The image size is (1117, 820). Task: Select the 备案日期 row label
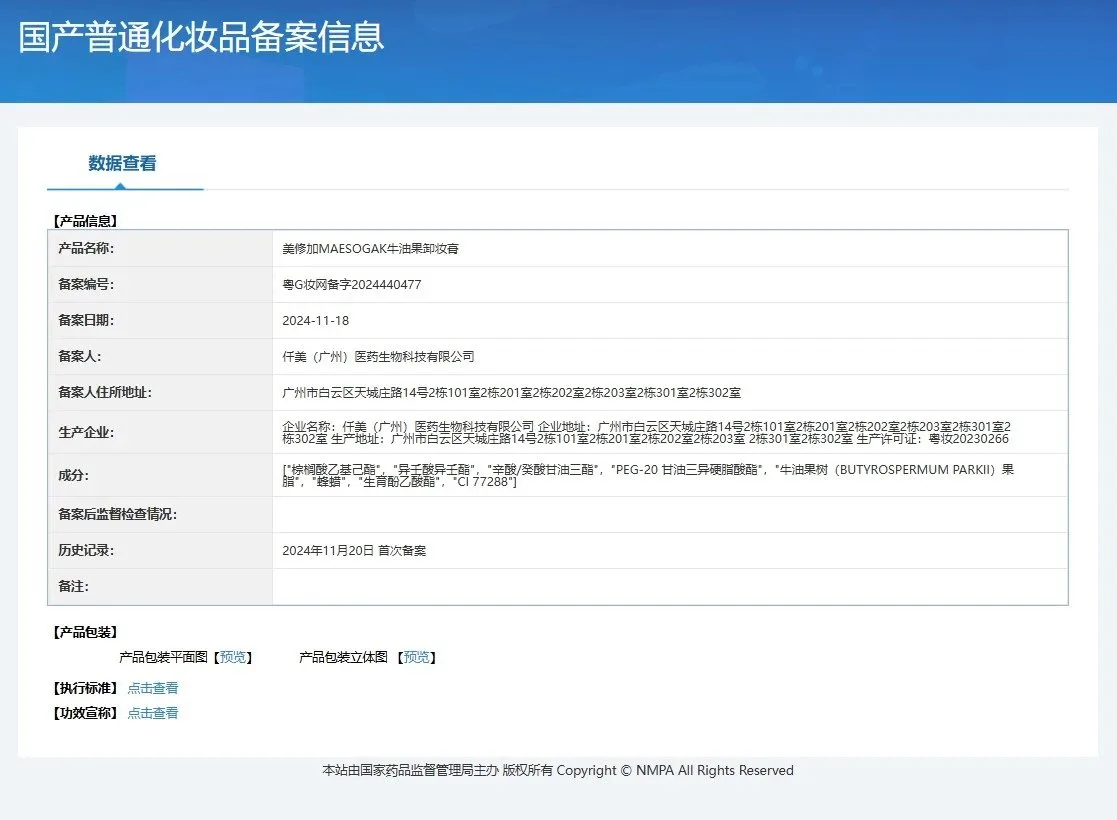tap(86, 321)
